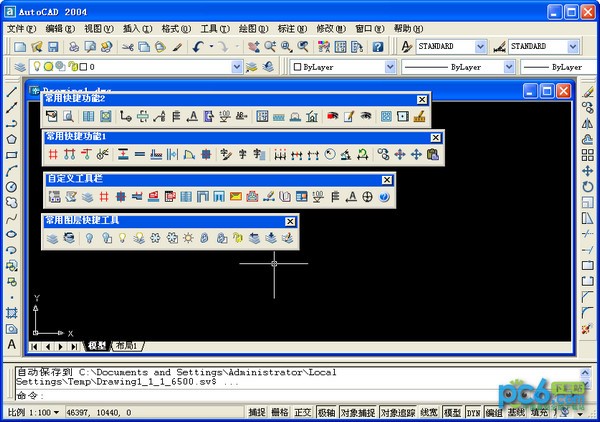Click the Save icon in standard toolbar
600x422 pixels.
[53, 47]
